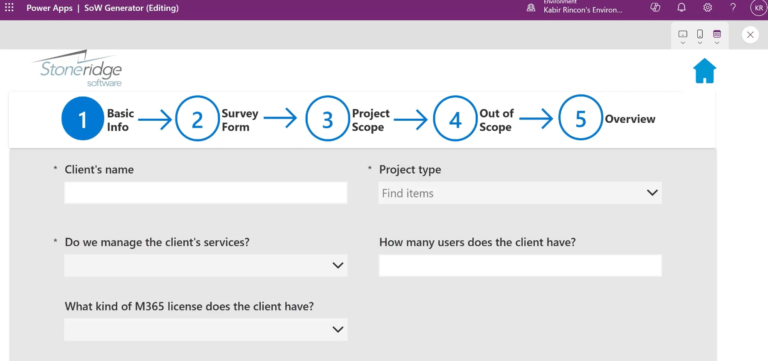Focus the number of users input field

(520, 265)
